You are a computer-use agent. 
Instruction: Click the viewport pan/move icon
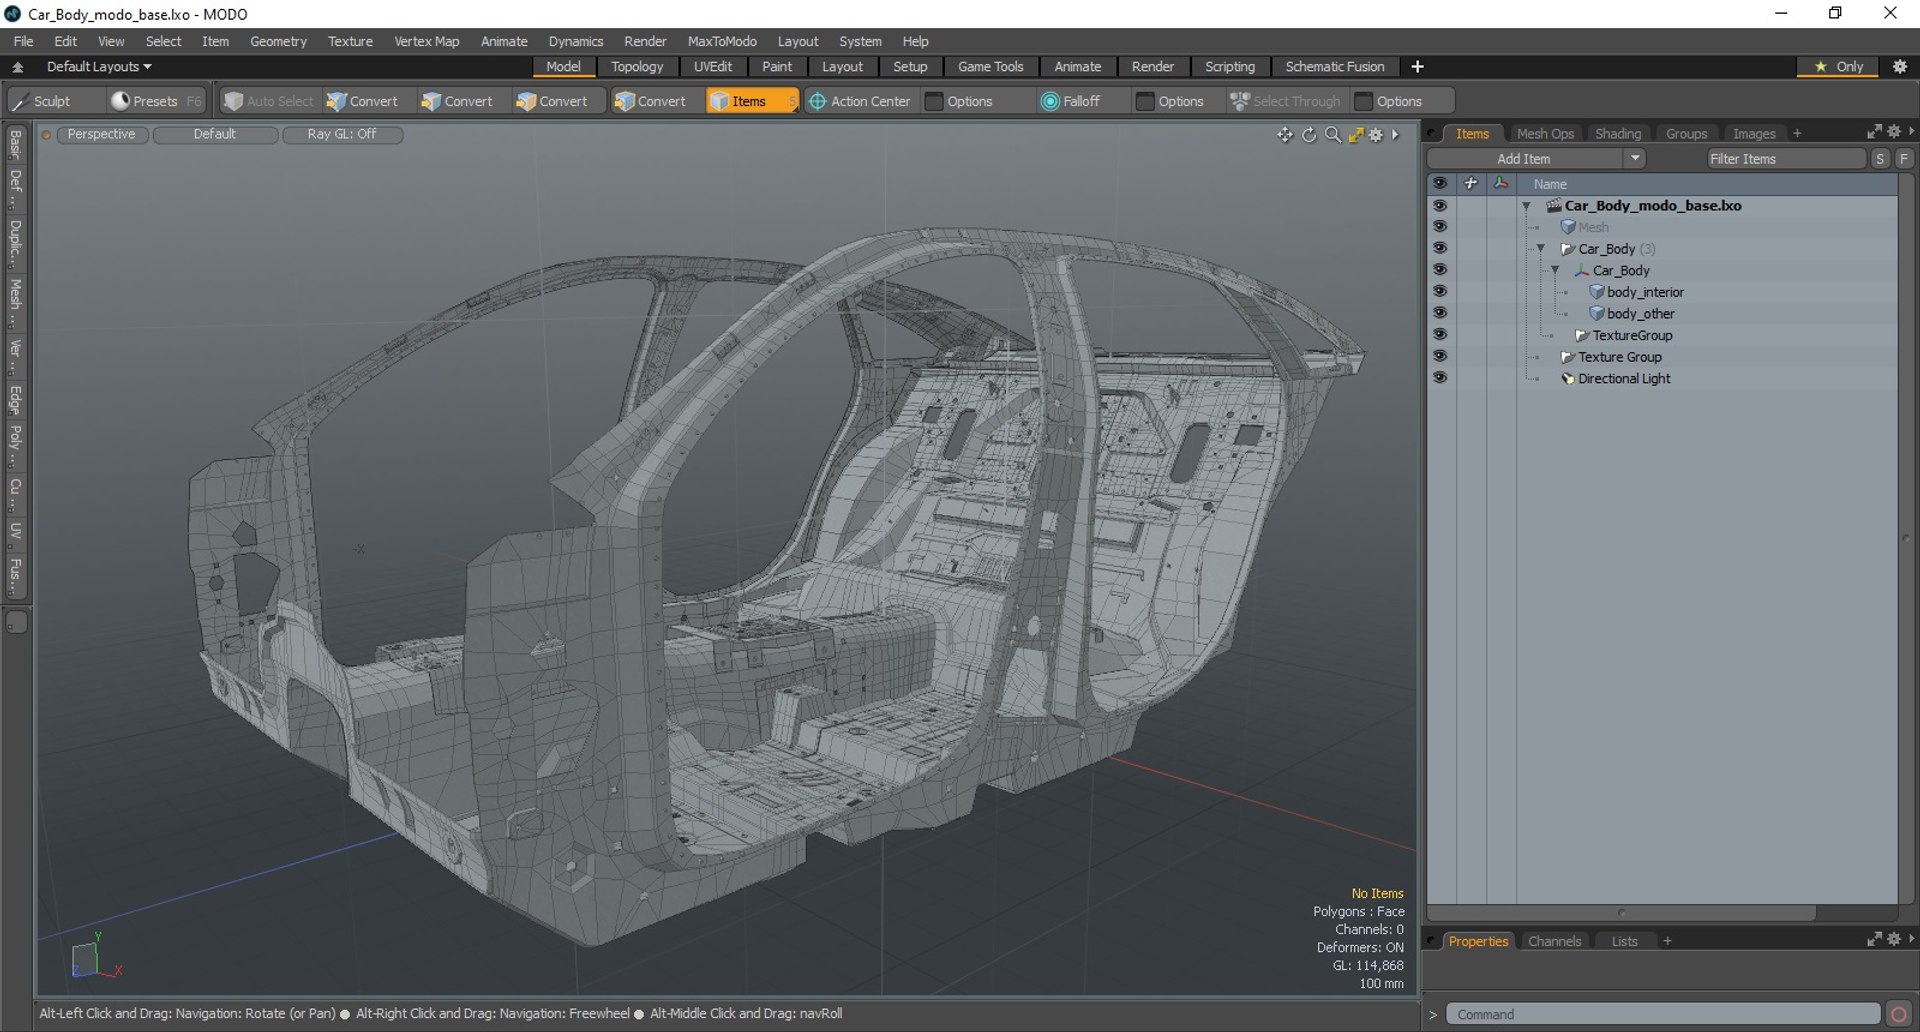[1285, 135]
